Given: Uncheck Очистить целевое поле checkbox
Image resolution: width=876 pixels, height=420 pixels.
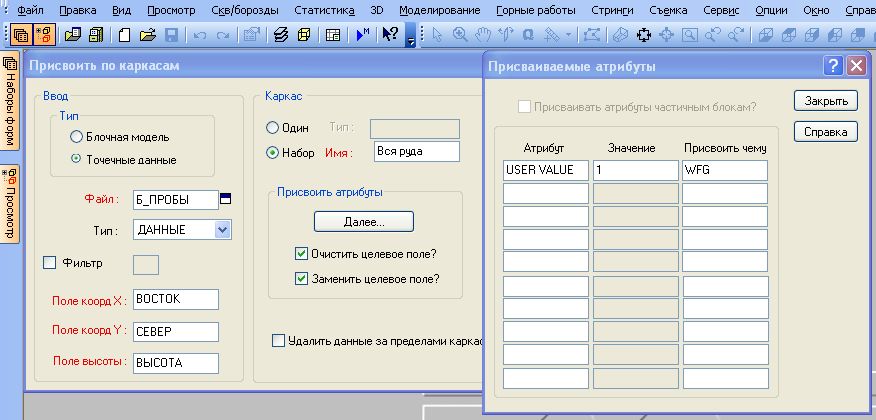Looking at the screenshot, I should point(301,254).
